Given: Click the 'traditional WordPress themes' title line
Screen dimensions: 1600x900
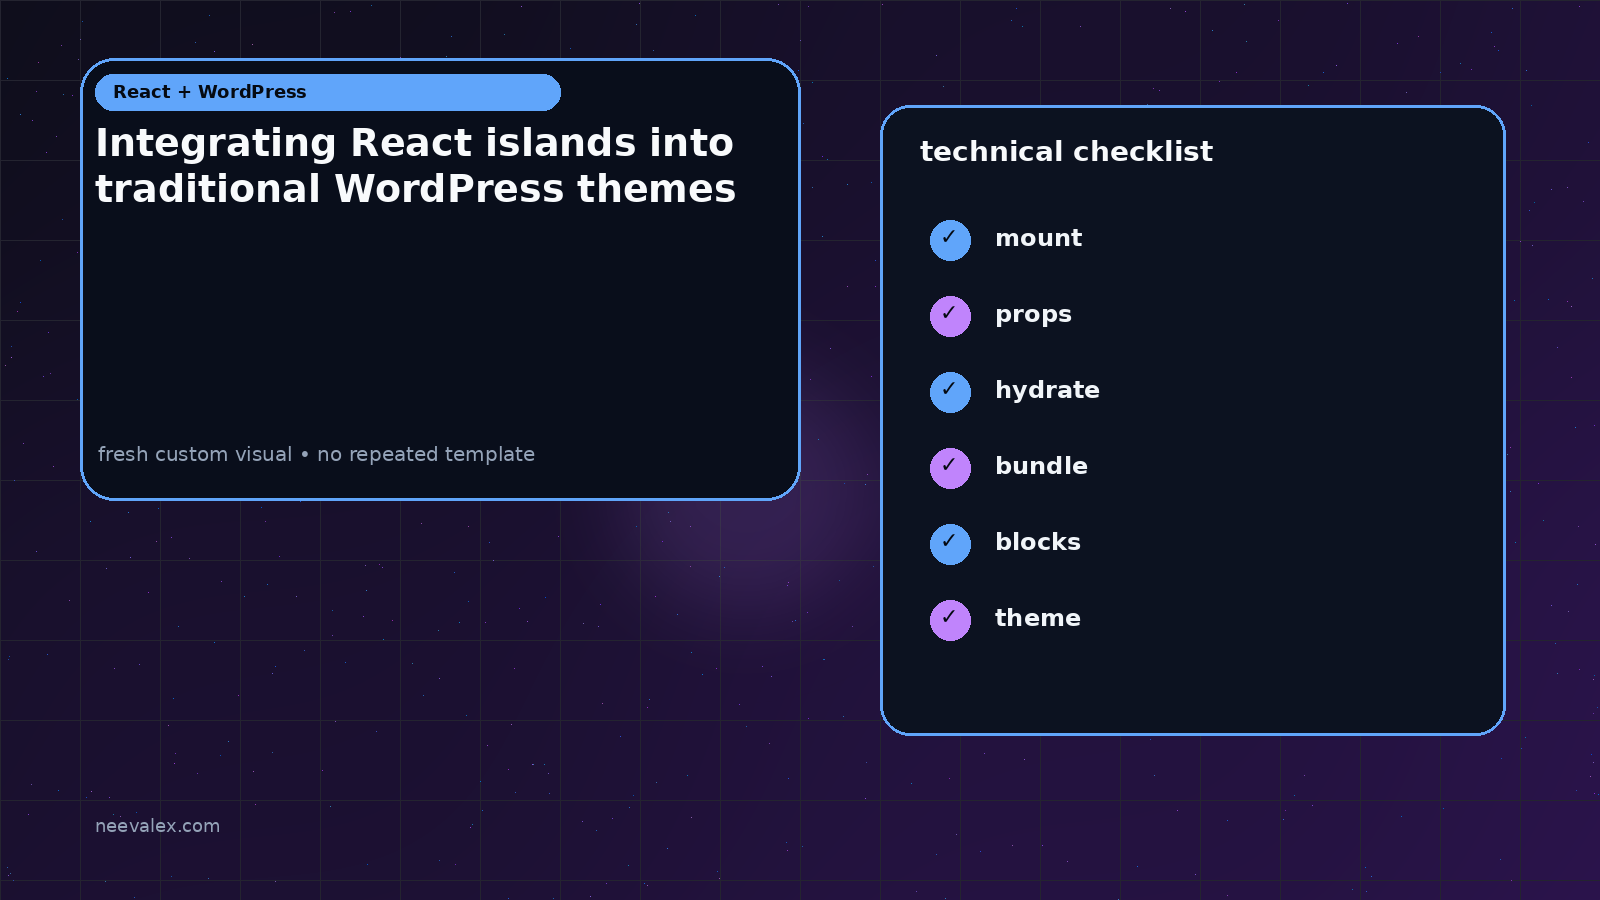Looking at the screenshot, I should pyautogui.click(x=416, y=189).
